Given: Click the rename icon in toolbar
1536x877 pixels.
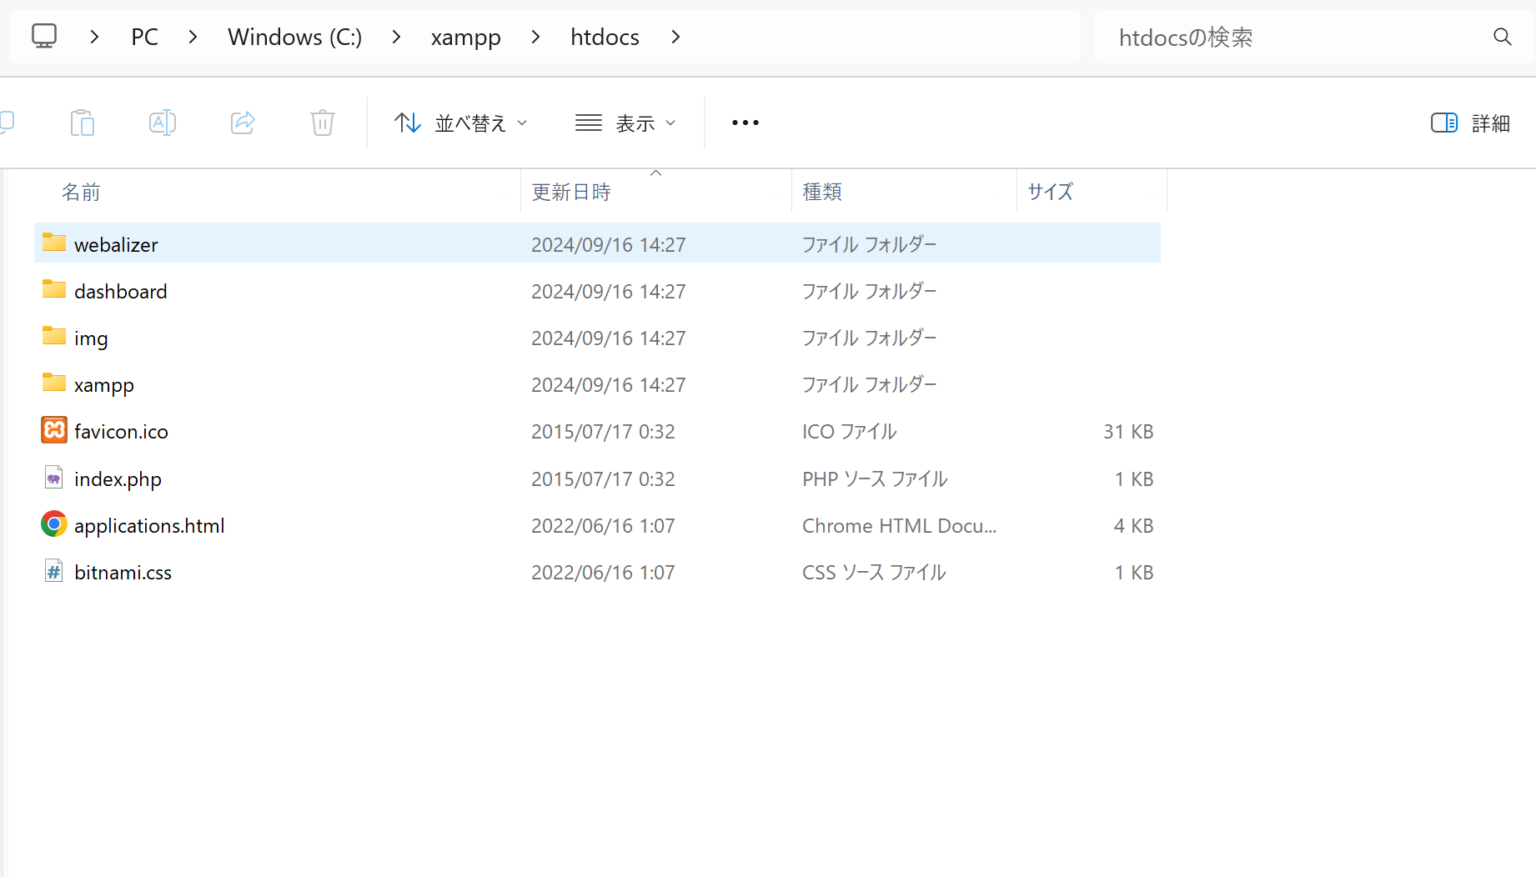Looking at the screenshot, I should pos(162,123).
